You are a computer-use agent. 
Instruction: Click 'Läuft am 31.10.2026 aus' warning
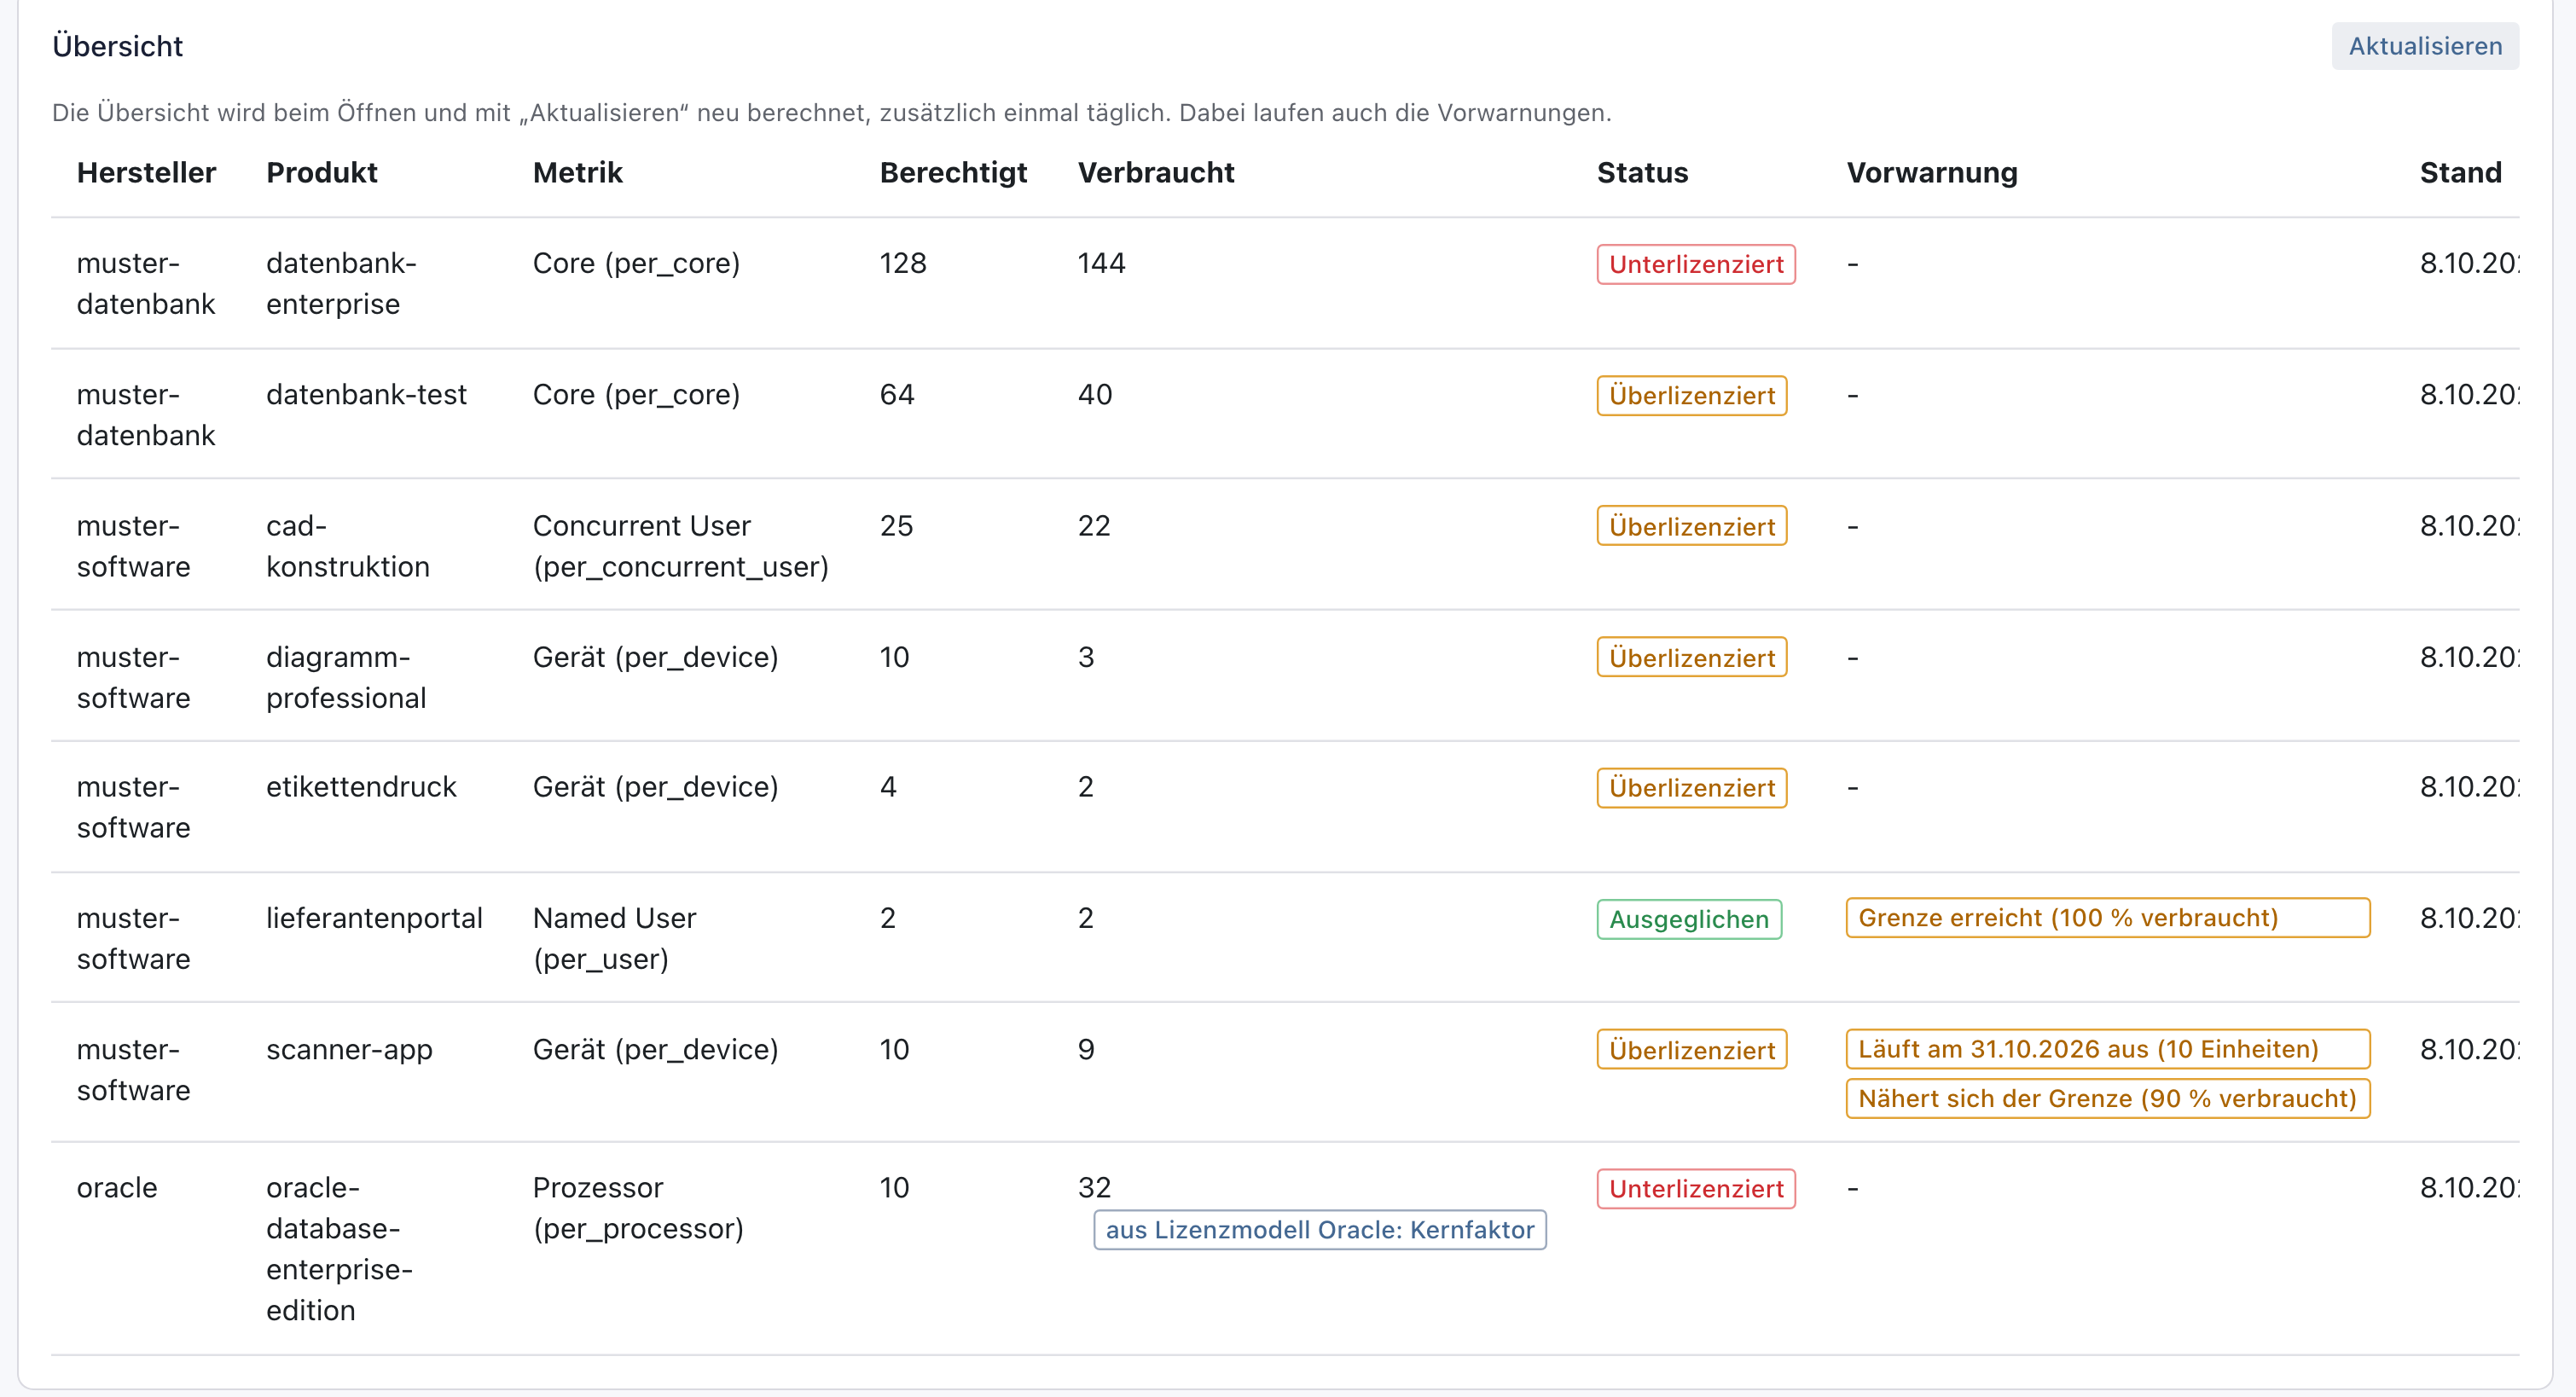(2107, 1048)
